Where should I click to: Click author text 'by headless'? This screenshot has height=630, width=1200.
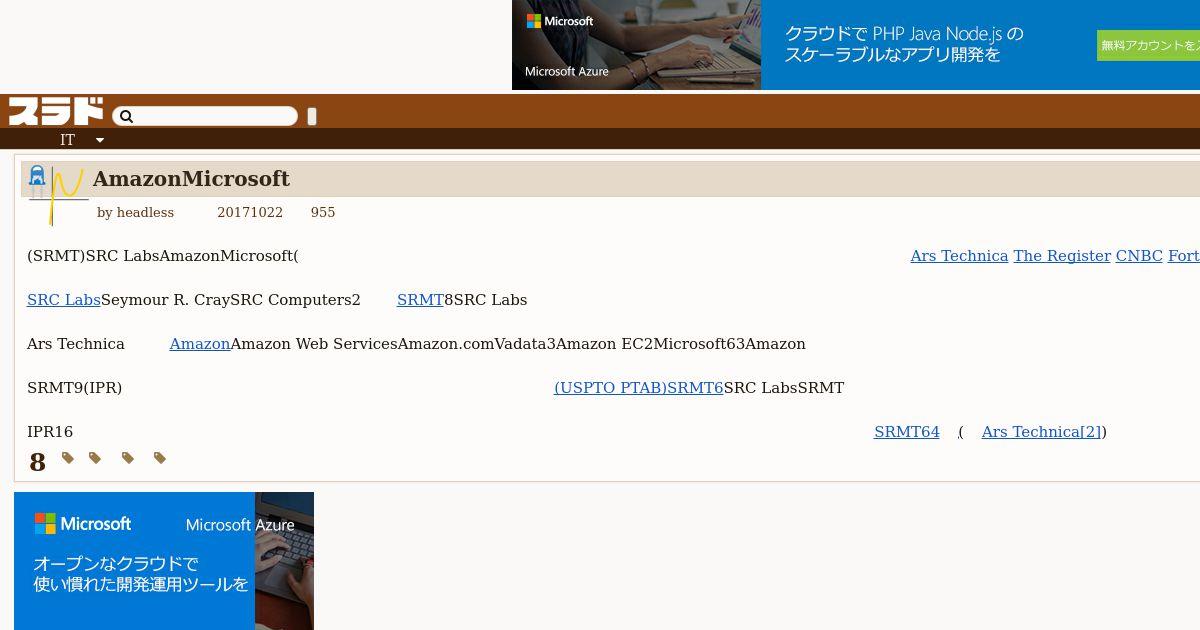pyautogui.click(x=135, y=213)
